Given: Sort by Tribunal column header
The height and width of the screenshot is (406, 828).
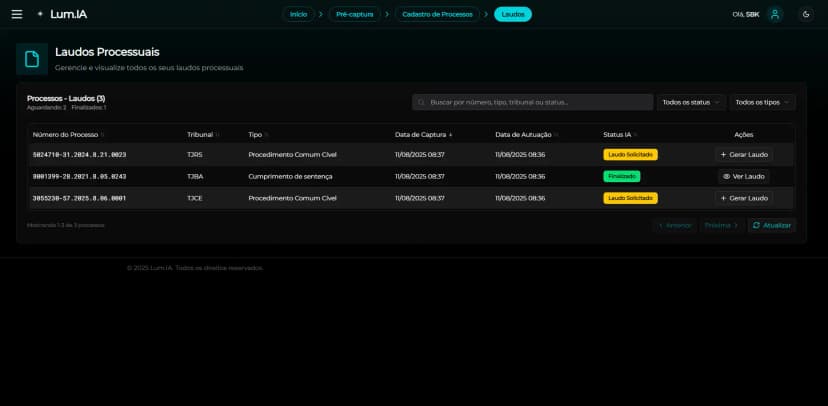Looking at the screenshot, I should 203,135.
